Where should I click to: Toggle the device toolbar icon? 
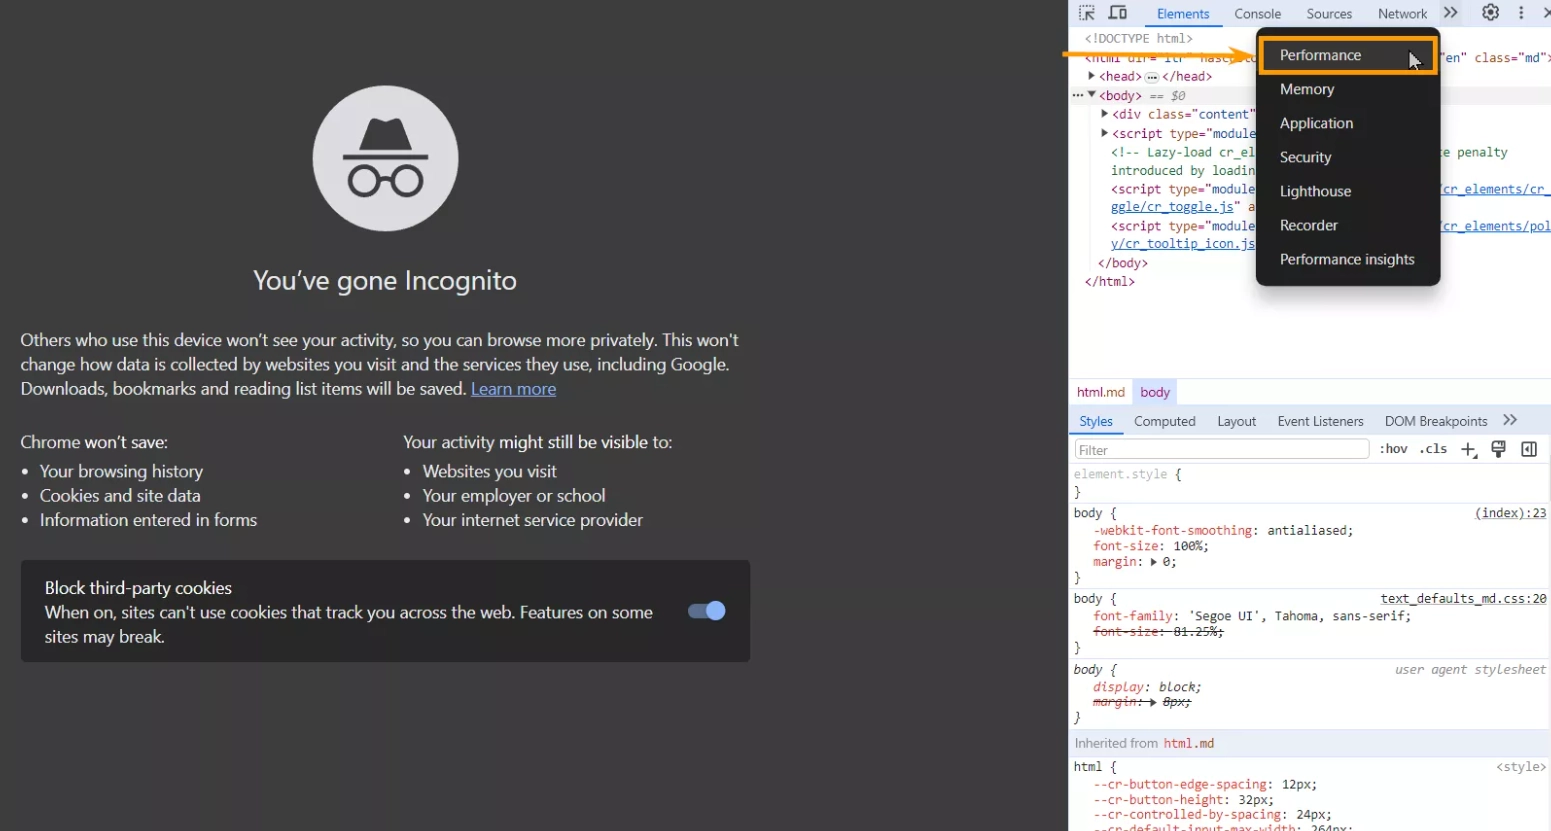point(1118,13)
